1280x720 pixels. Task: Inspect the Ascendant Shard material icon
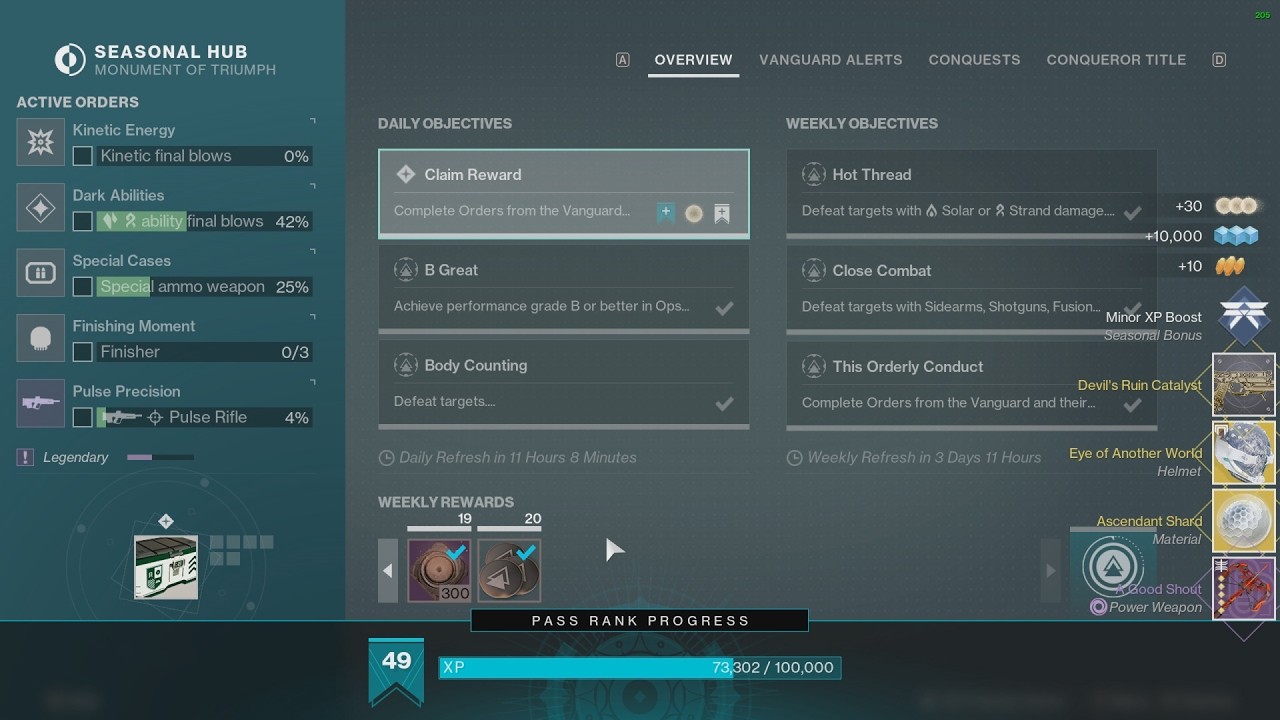[x=1244, y=521]
